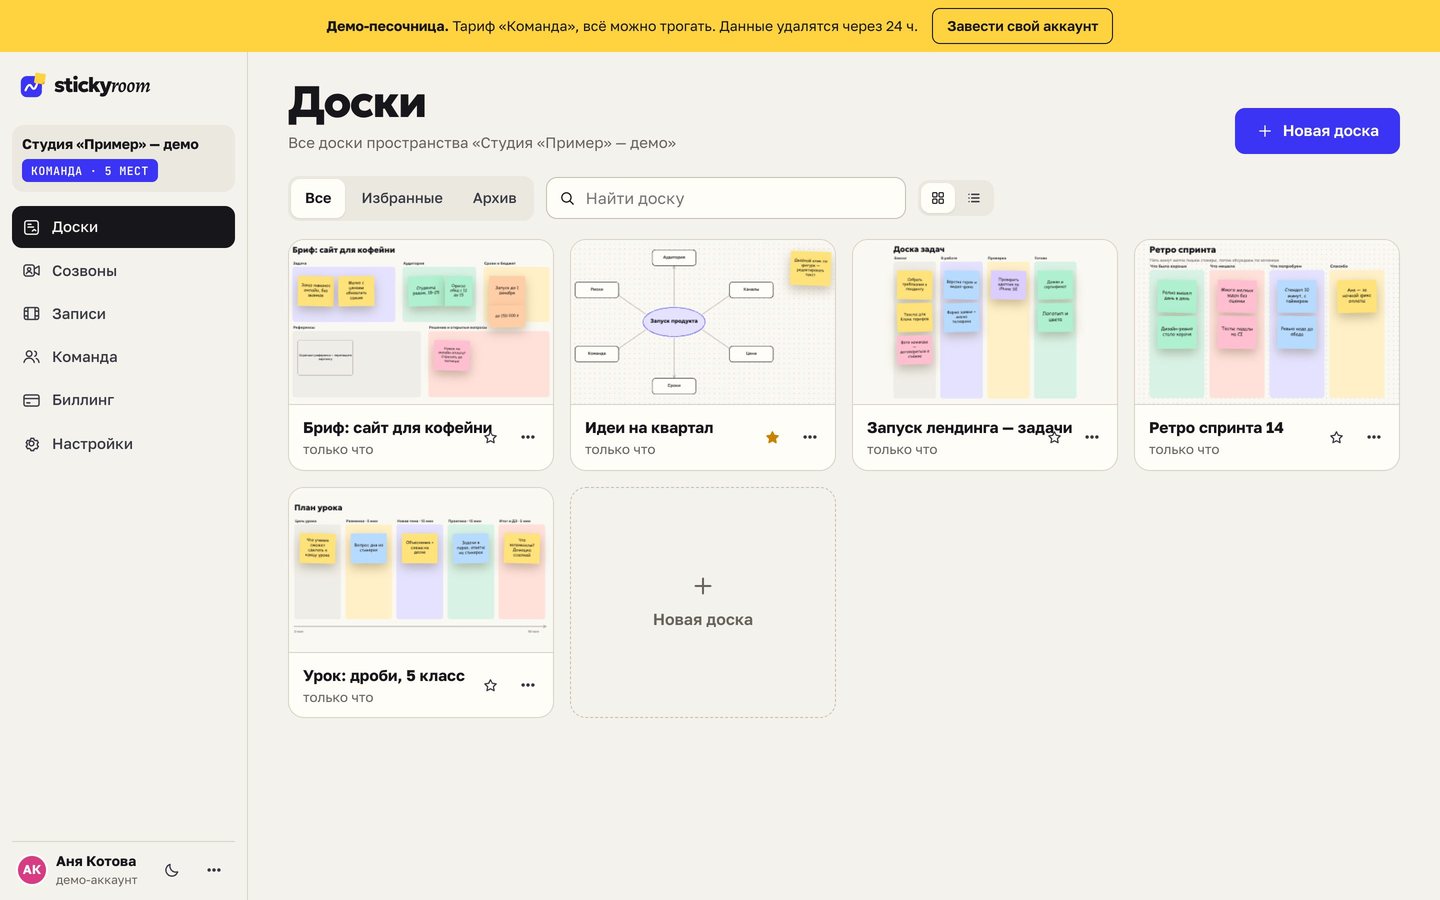Star the «Ретро спринта 14» board
1440x900 pixels.
(x=1336, y=437)
